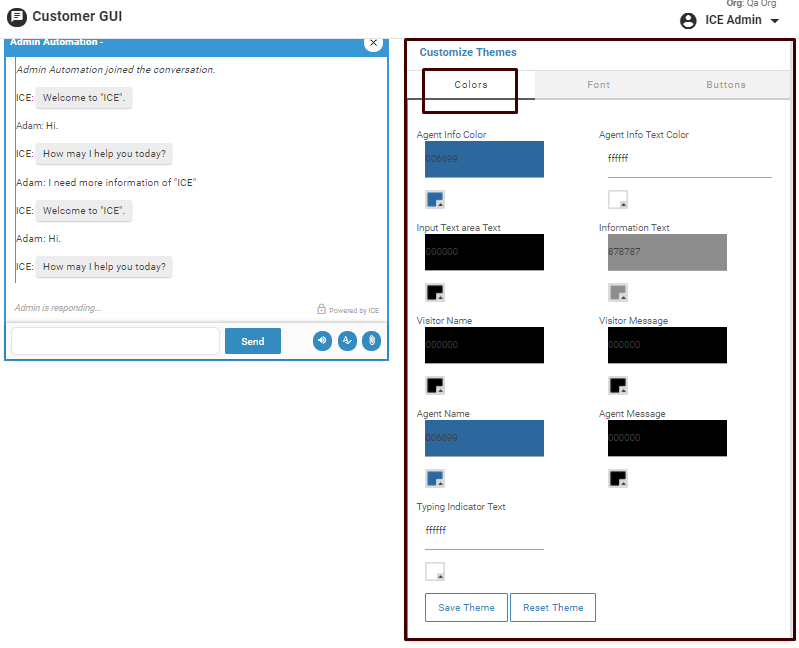Click the ICE Admin user avatar icon
799x648 pixels.
click(x=688, y=20)
